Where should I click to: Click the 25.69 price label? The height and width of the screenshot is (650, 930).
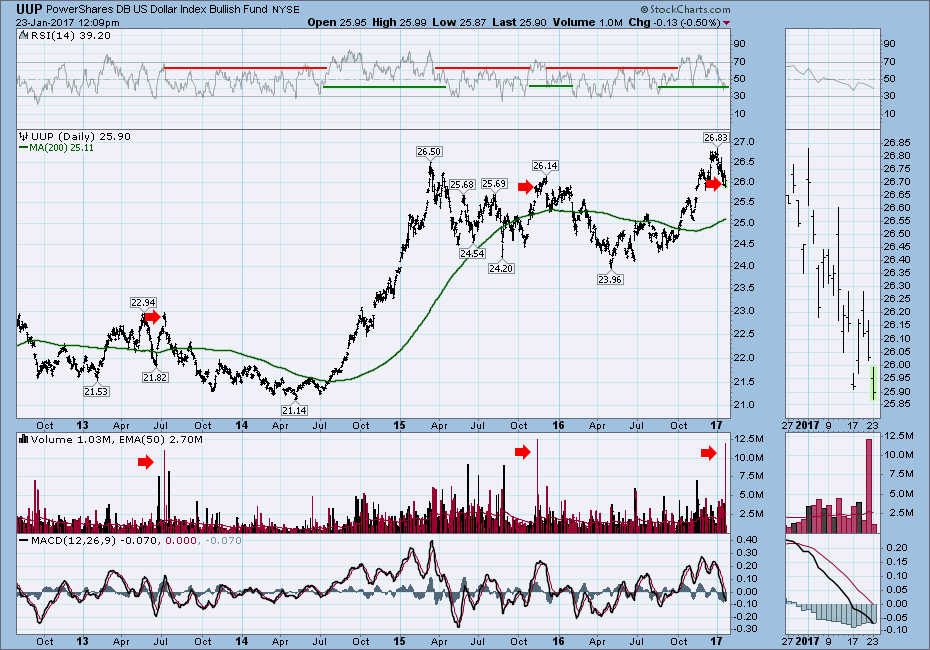point(494,184)
